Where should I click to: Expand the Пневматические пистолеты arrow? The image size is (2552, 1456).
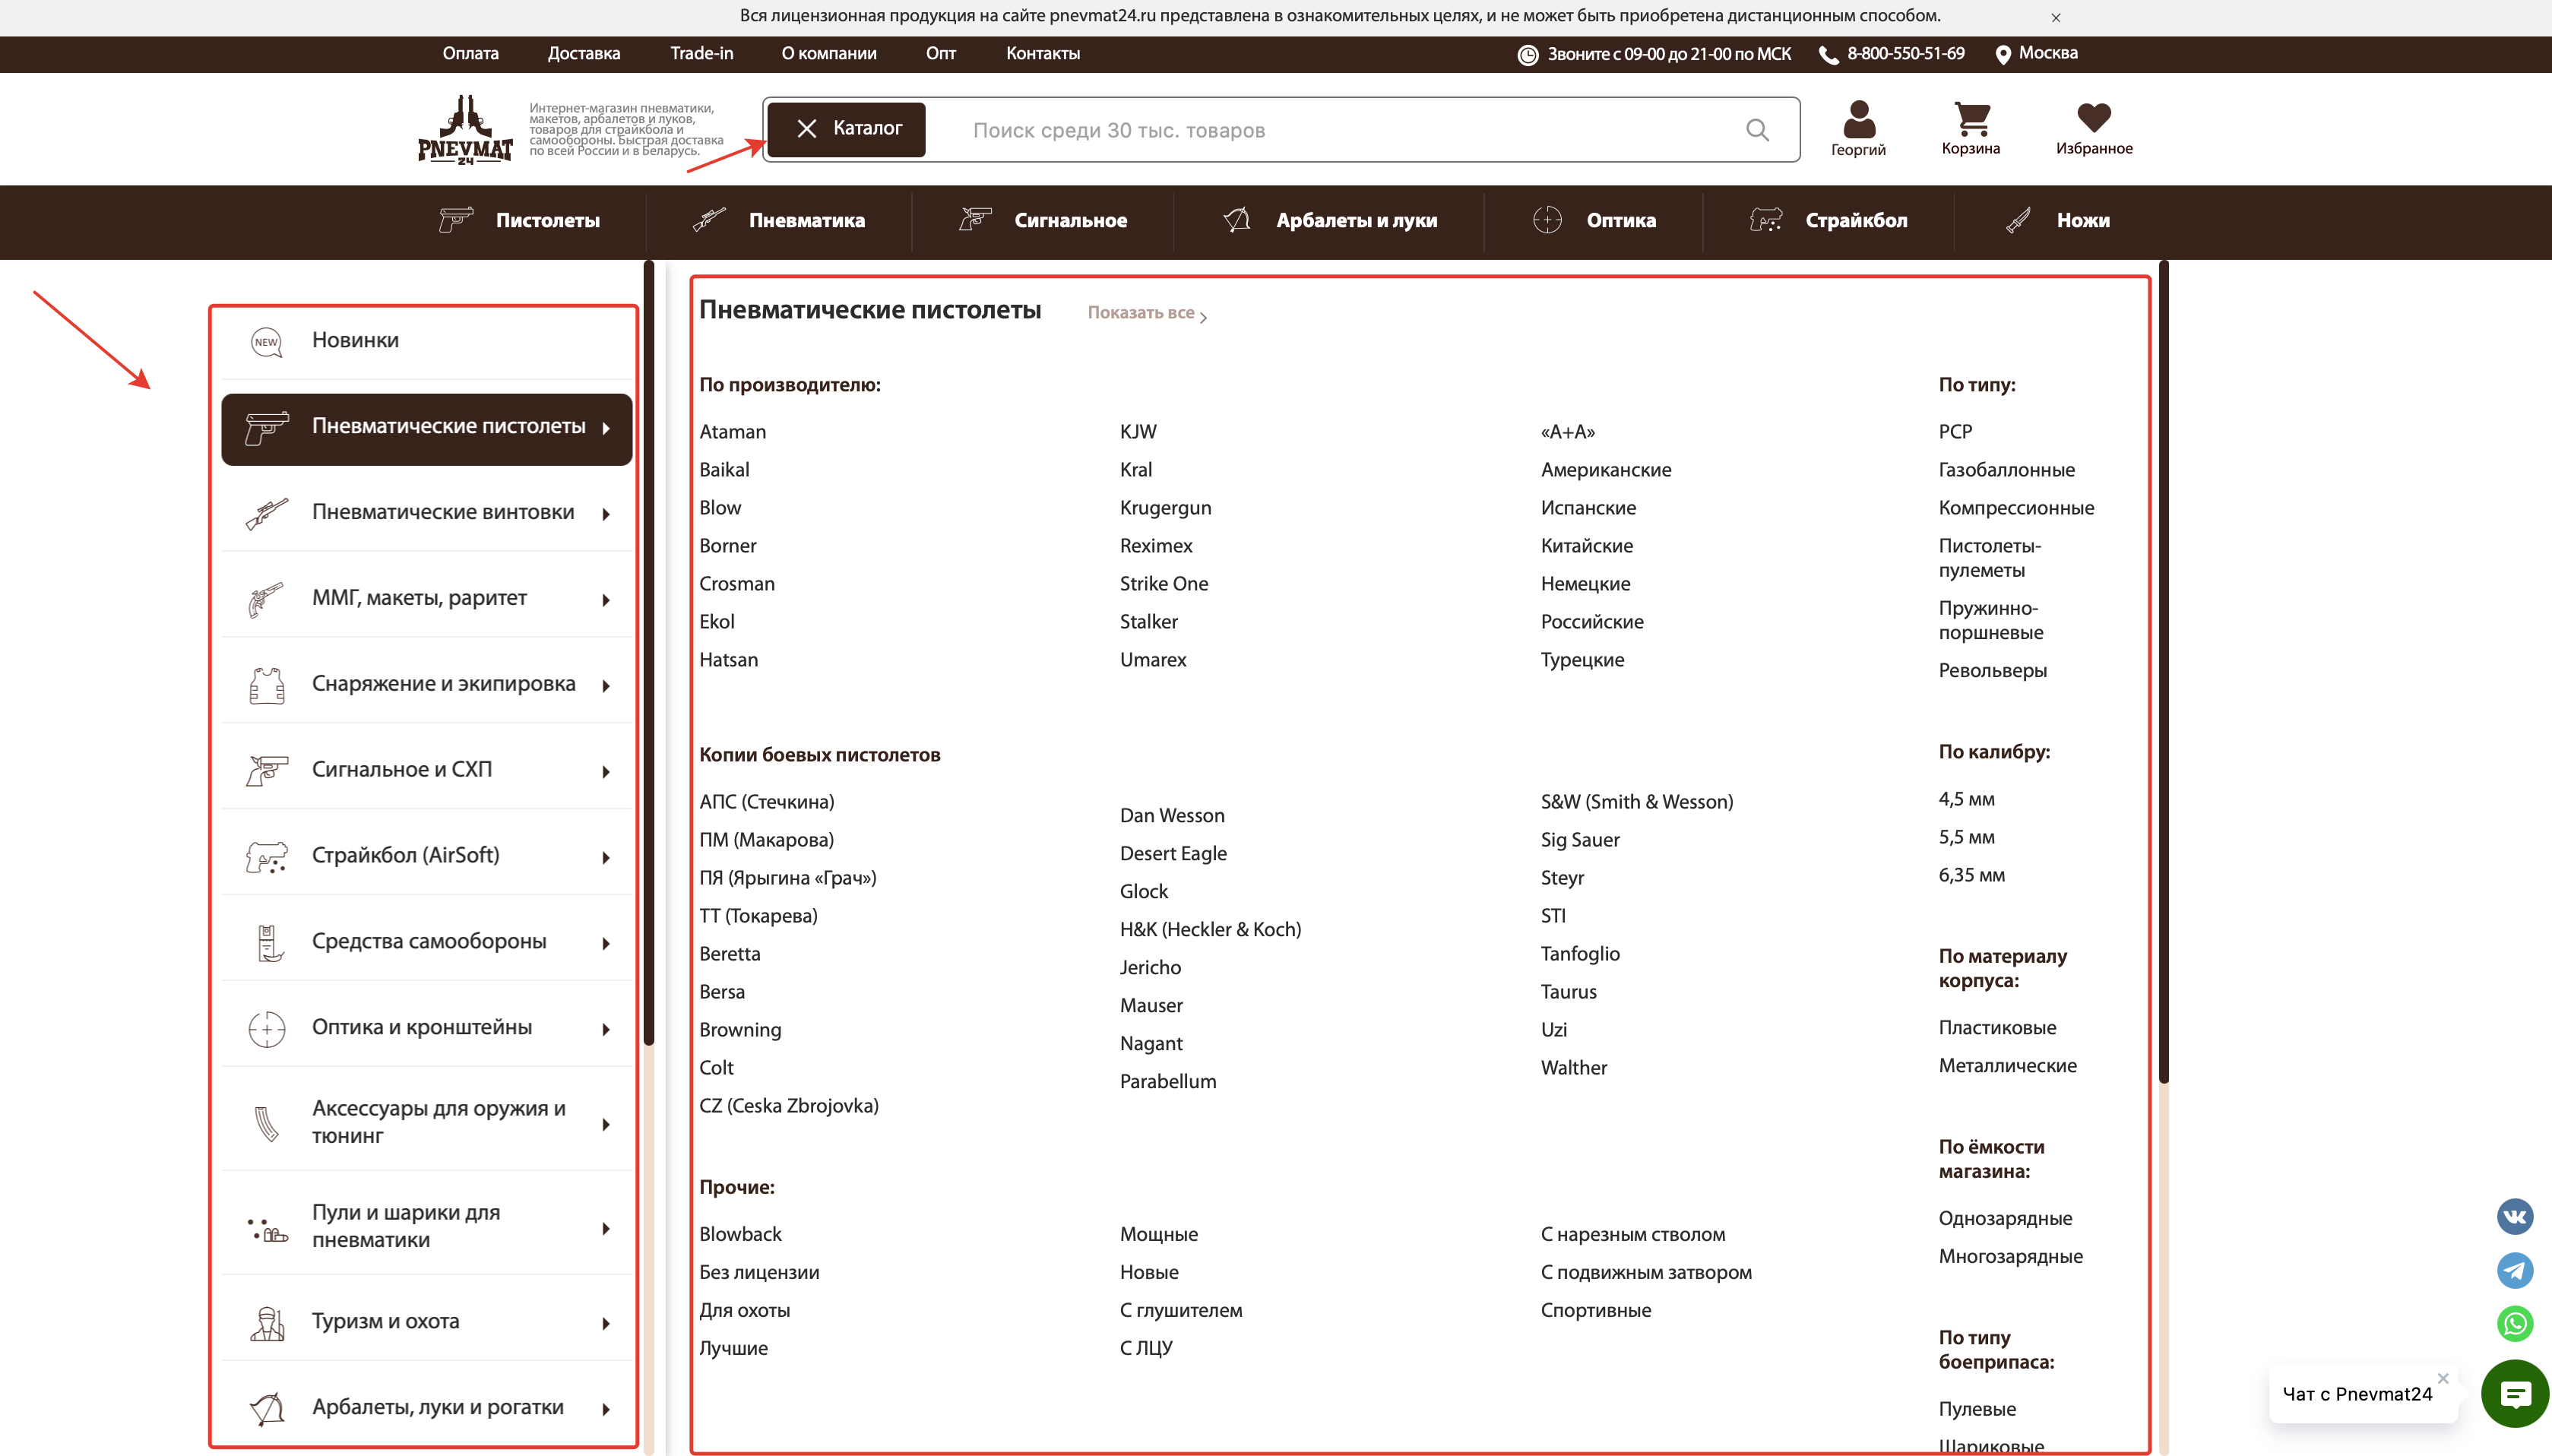[x=606, y=428]
